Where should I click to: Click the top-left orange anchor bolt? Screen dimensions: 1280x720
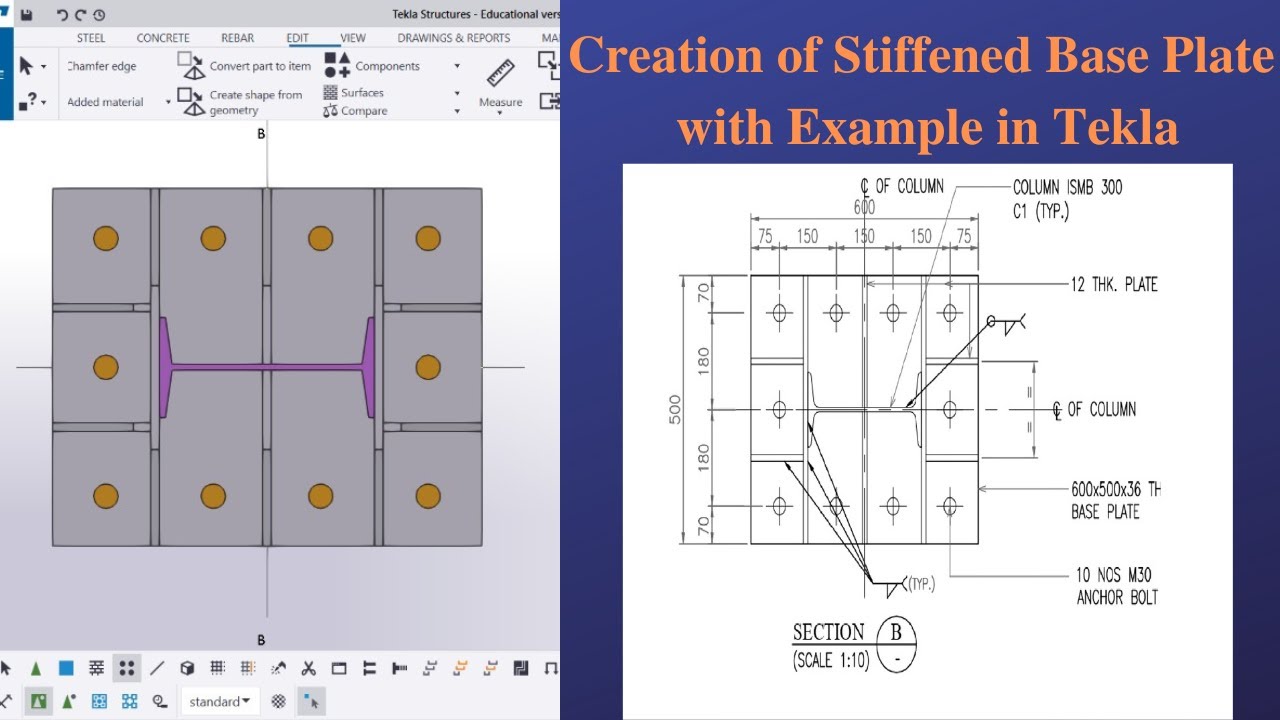(105, 238)
